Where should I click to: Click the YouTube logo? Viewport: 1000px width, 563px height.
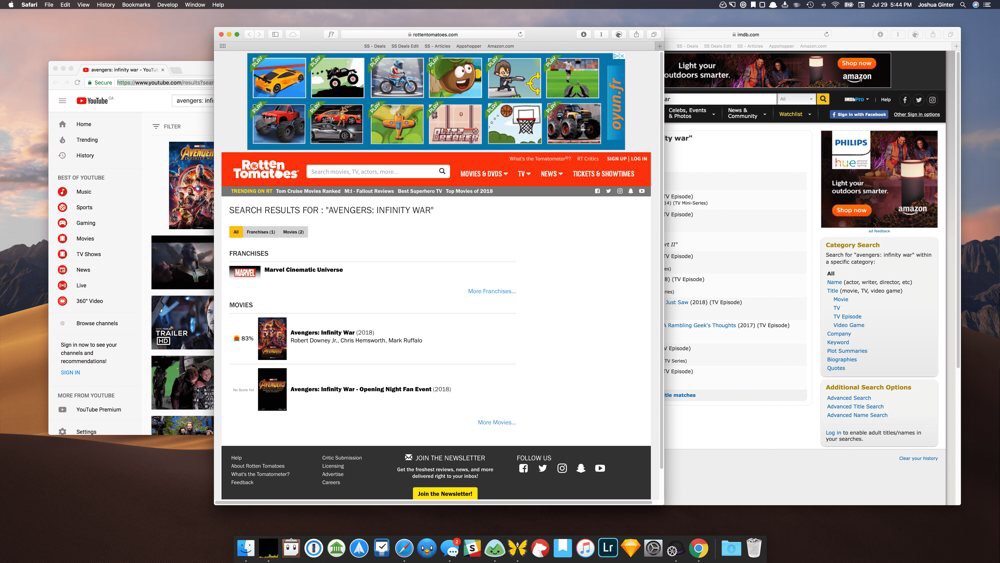[93, 101]
